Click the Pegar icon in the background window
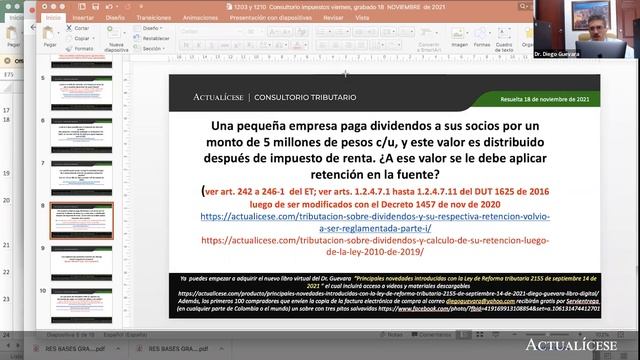The height and width of the screenshot is (360, 640). coord(11,33)
